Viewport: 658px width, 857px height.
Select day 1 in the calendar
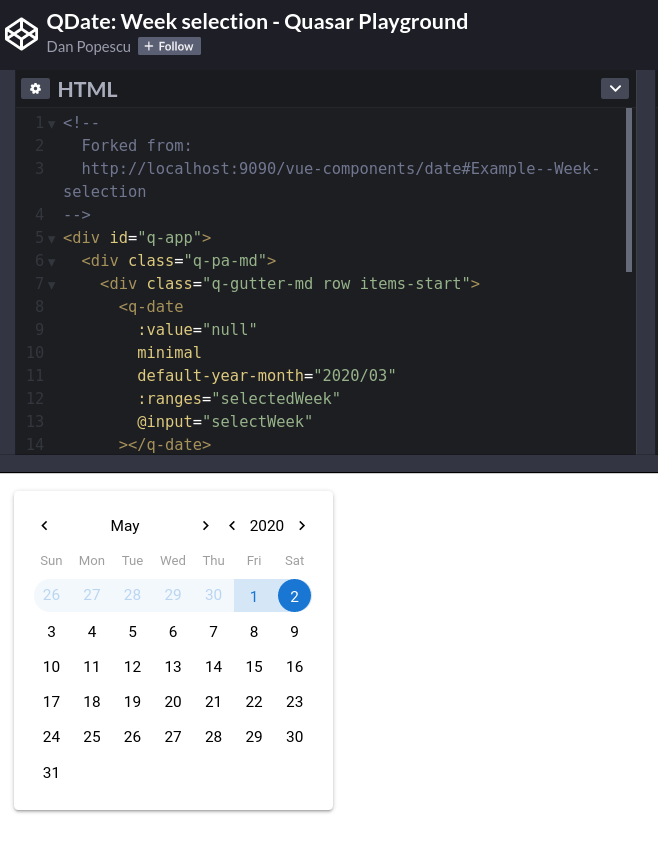254,596
